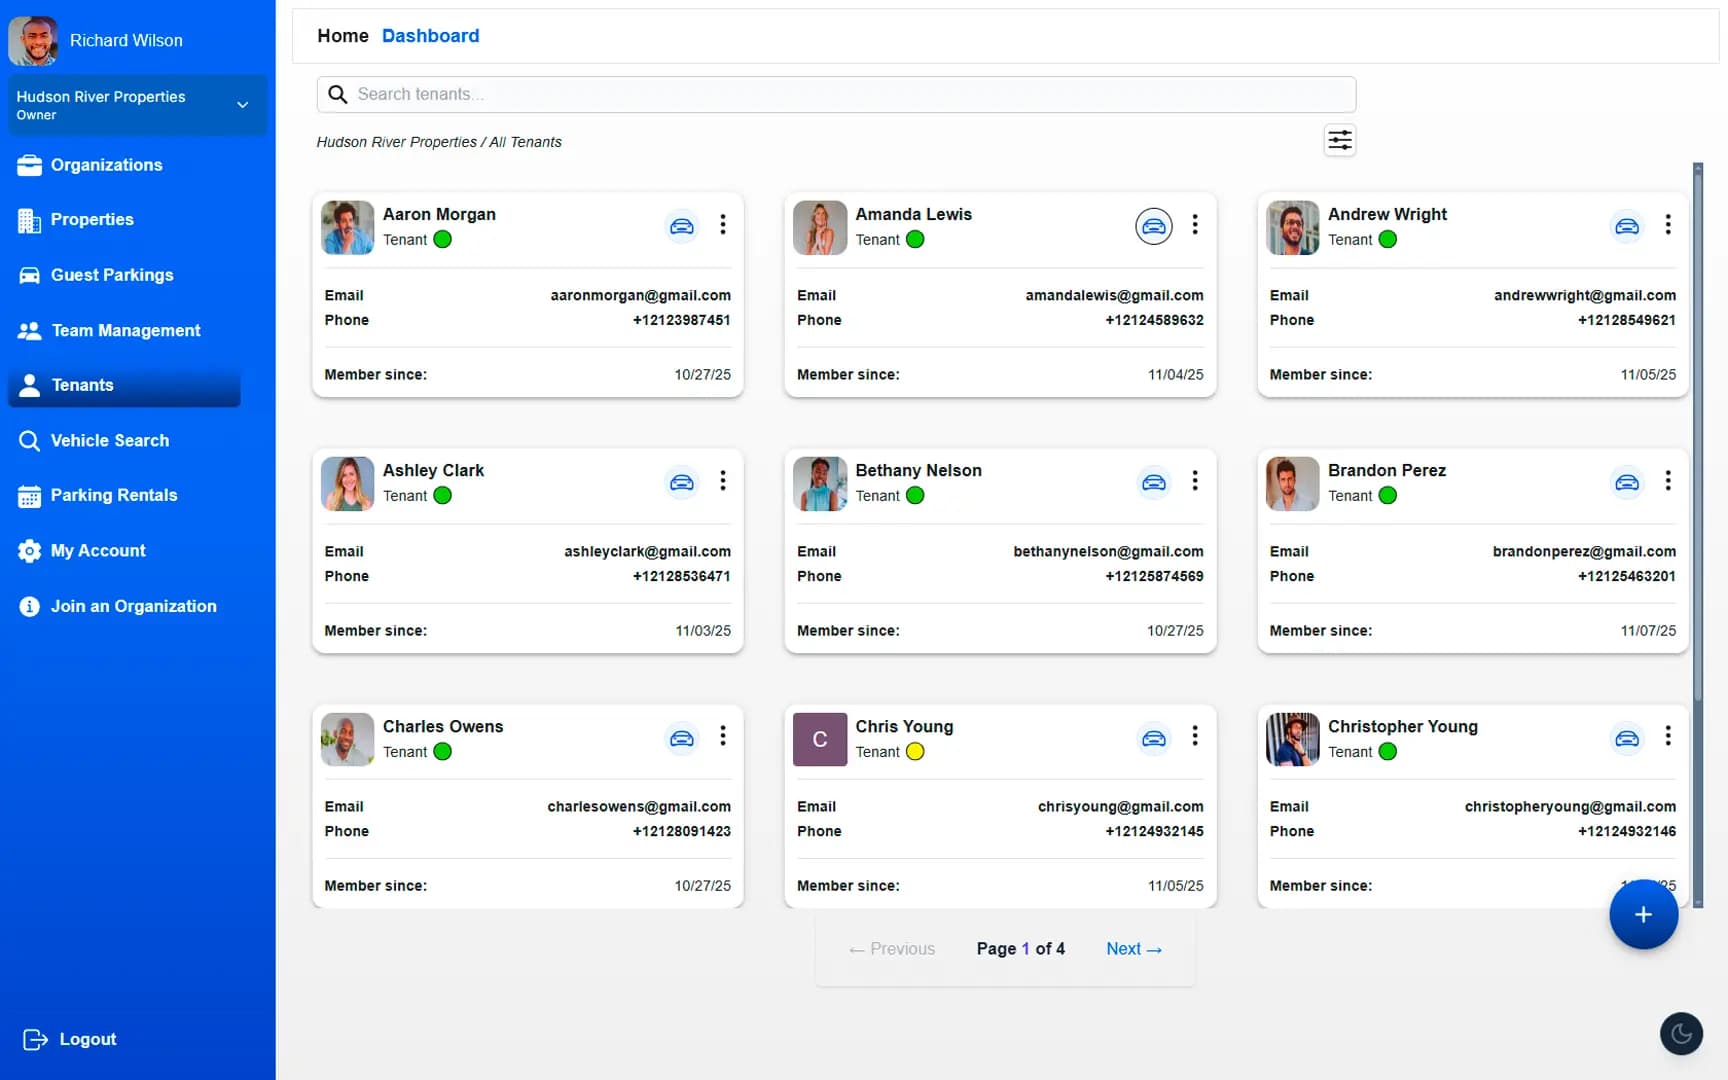Open the three-dot menu on Bethany Nelson's card

tap(1195, 481)
